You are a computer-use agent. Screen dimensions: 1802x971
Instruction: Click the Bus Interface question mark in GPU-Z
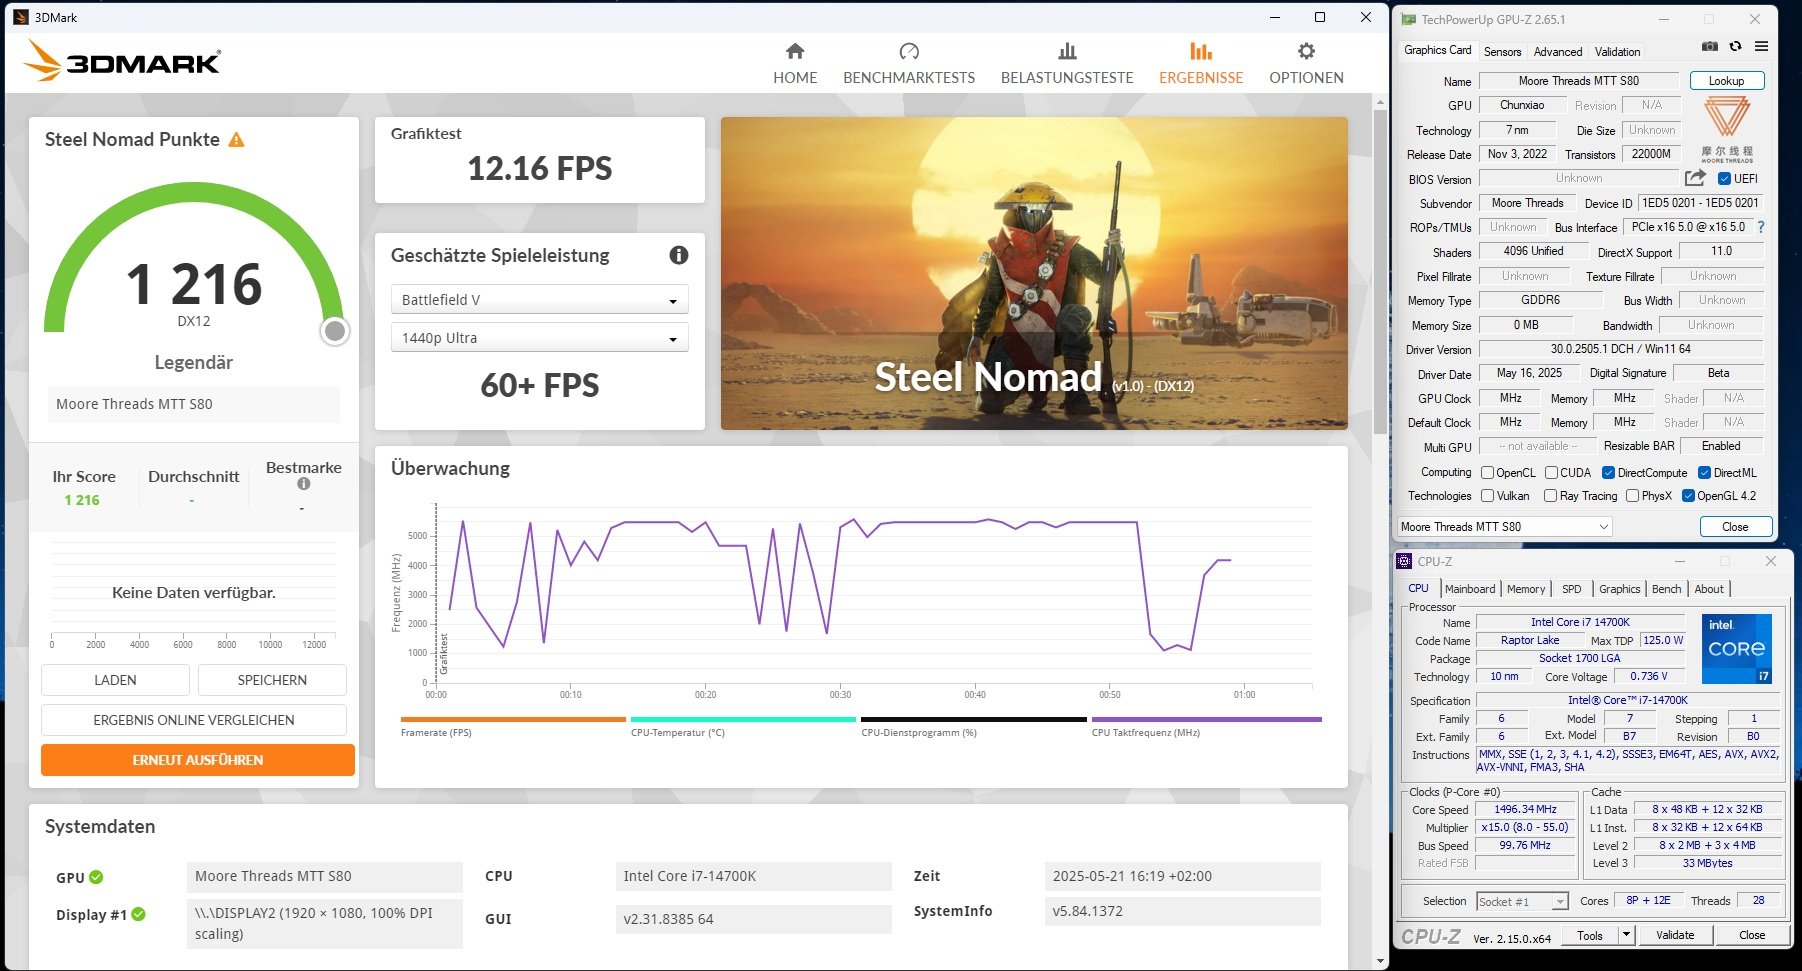point(1761,227)
